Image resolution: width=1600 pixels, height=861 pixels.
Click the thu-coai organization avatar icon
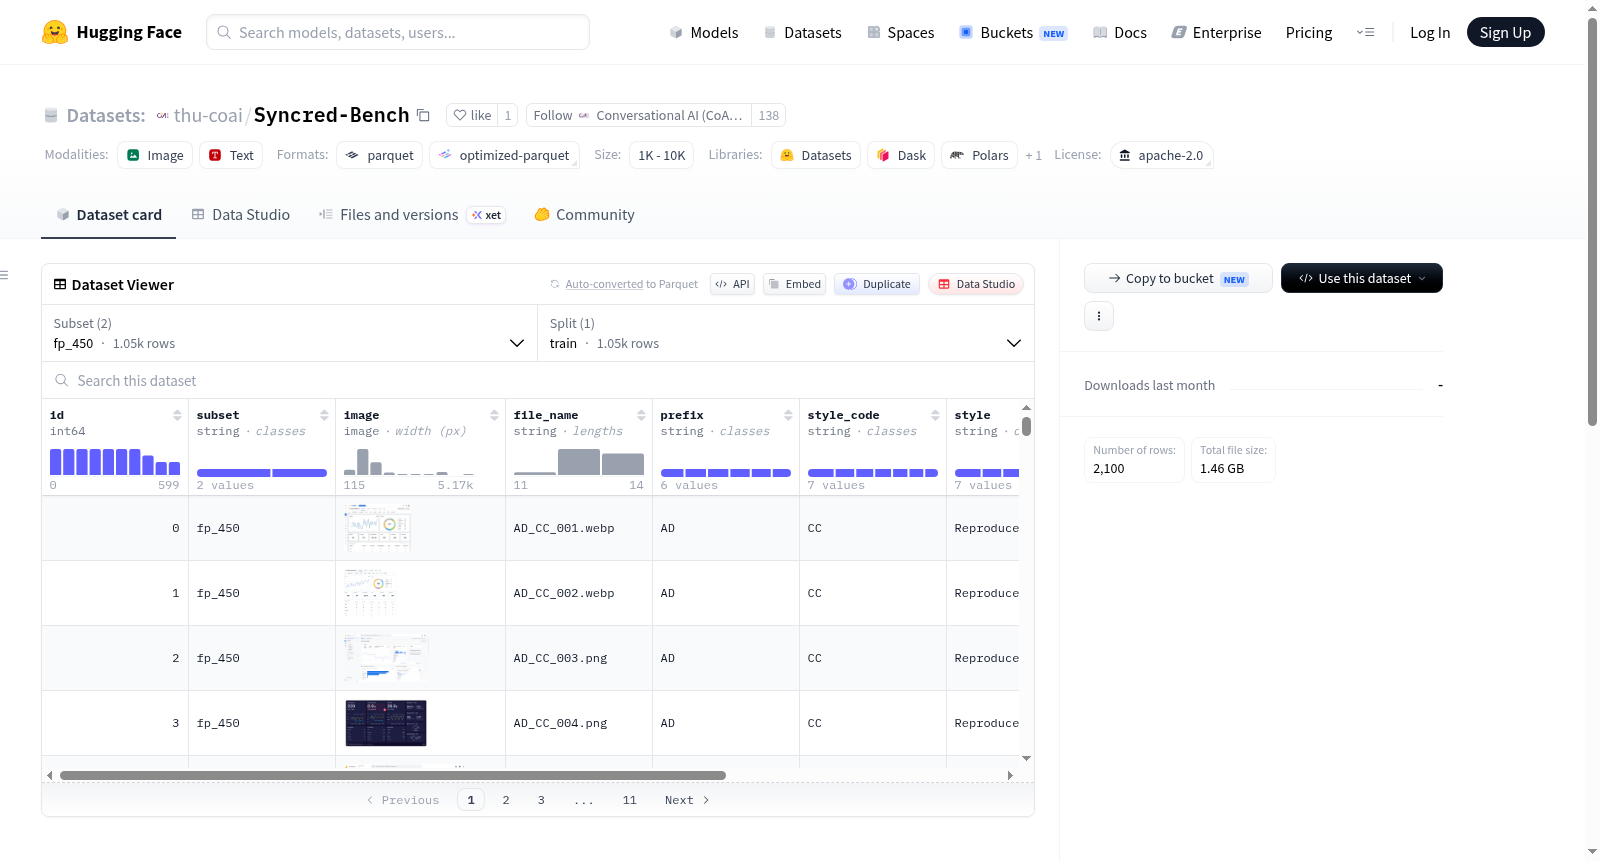pyautogui.click(x=162, y=116)
